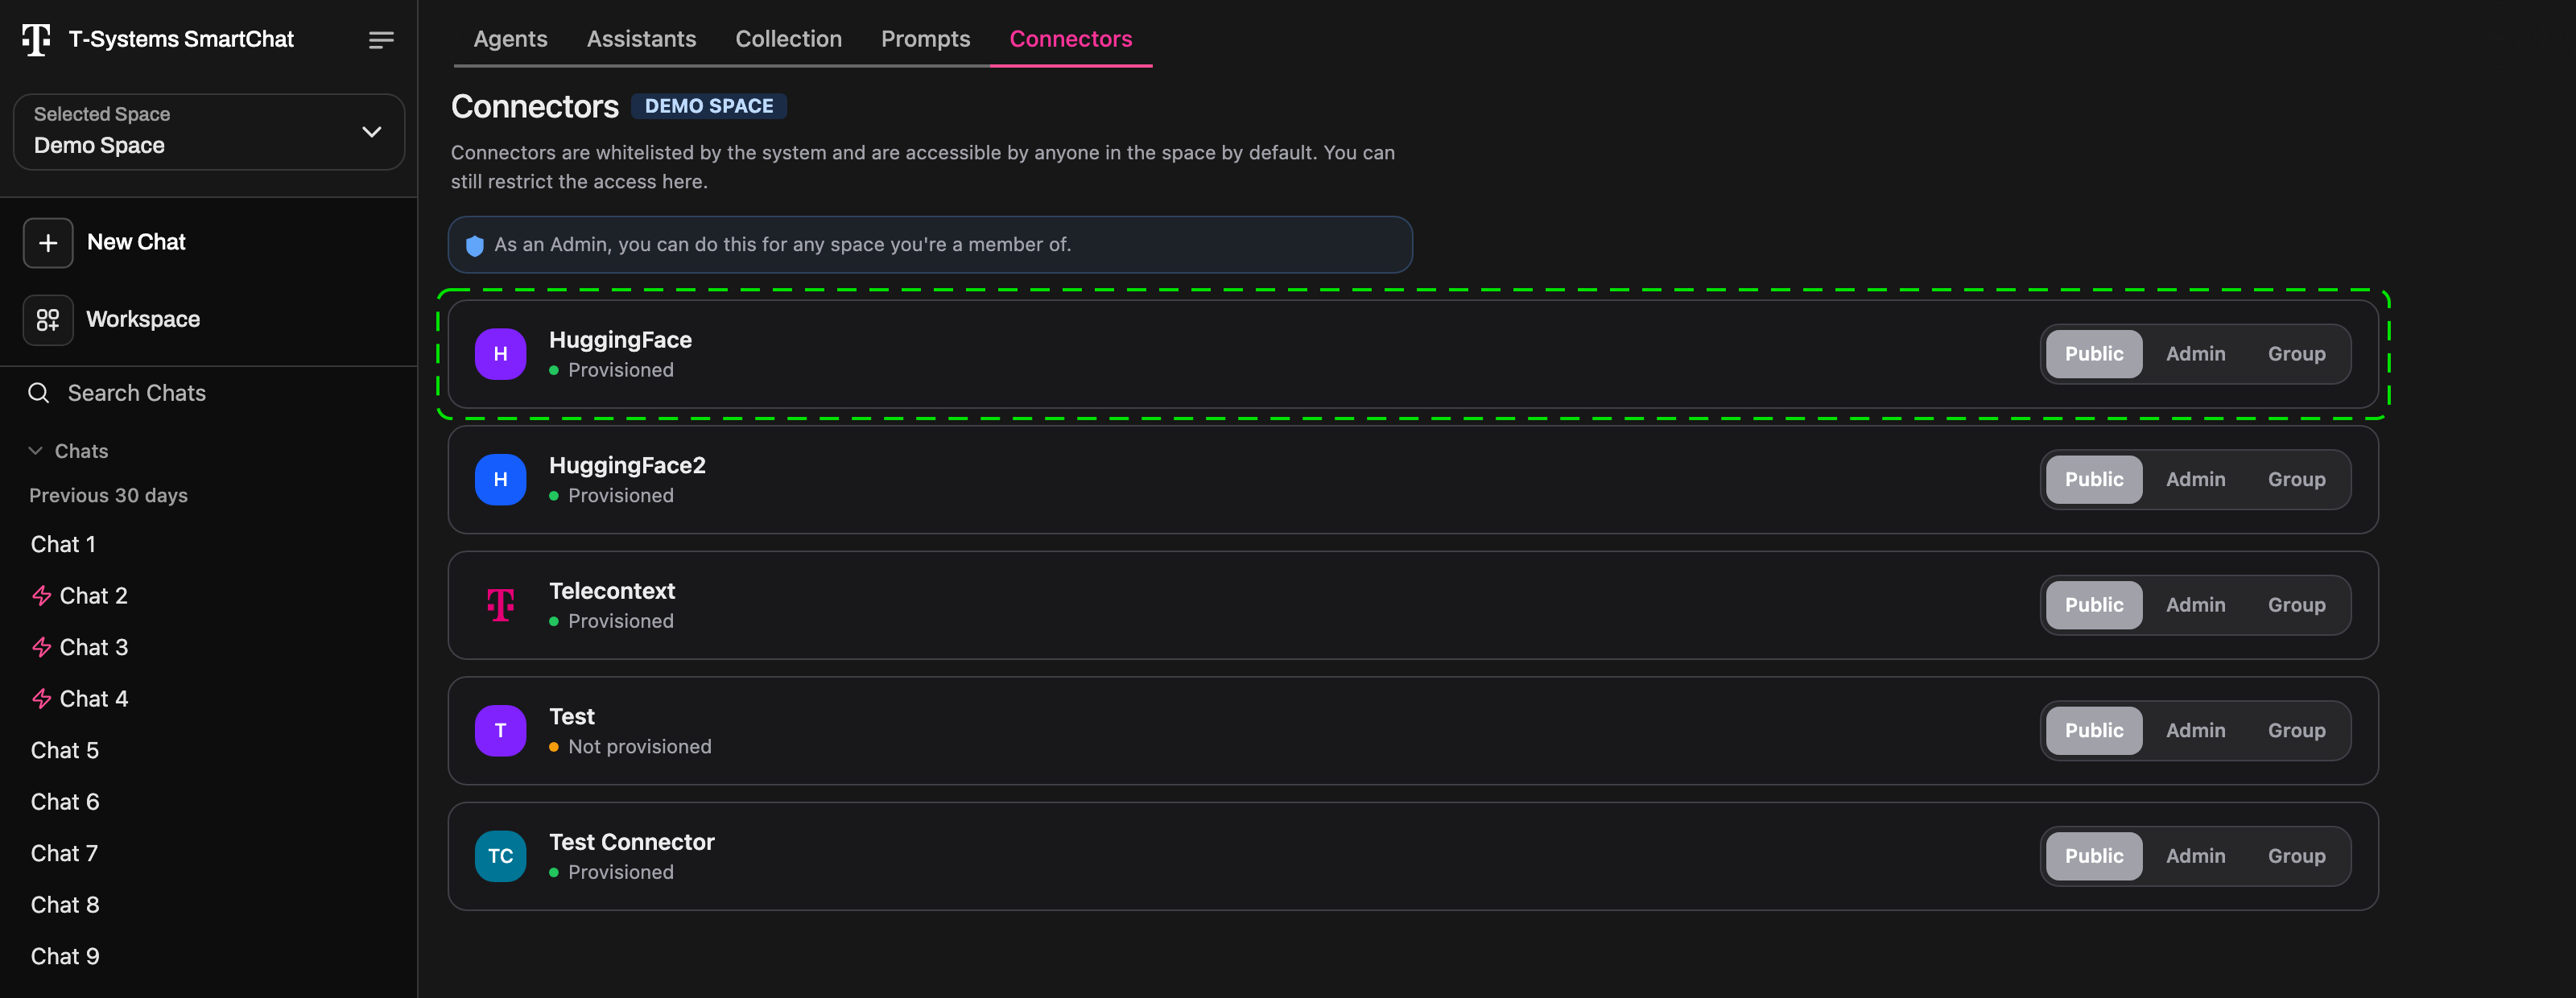
Task: Set HuggingFace access to Admin
Action: (x=2195, y=354)
